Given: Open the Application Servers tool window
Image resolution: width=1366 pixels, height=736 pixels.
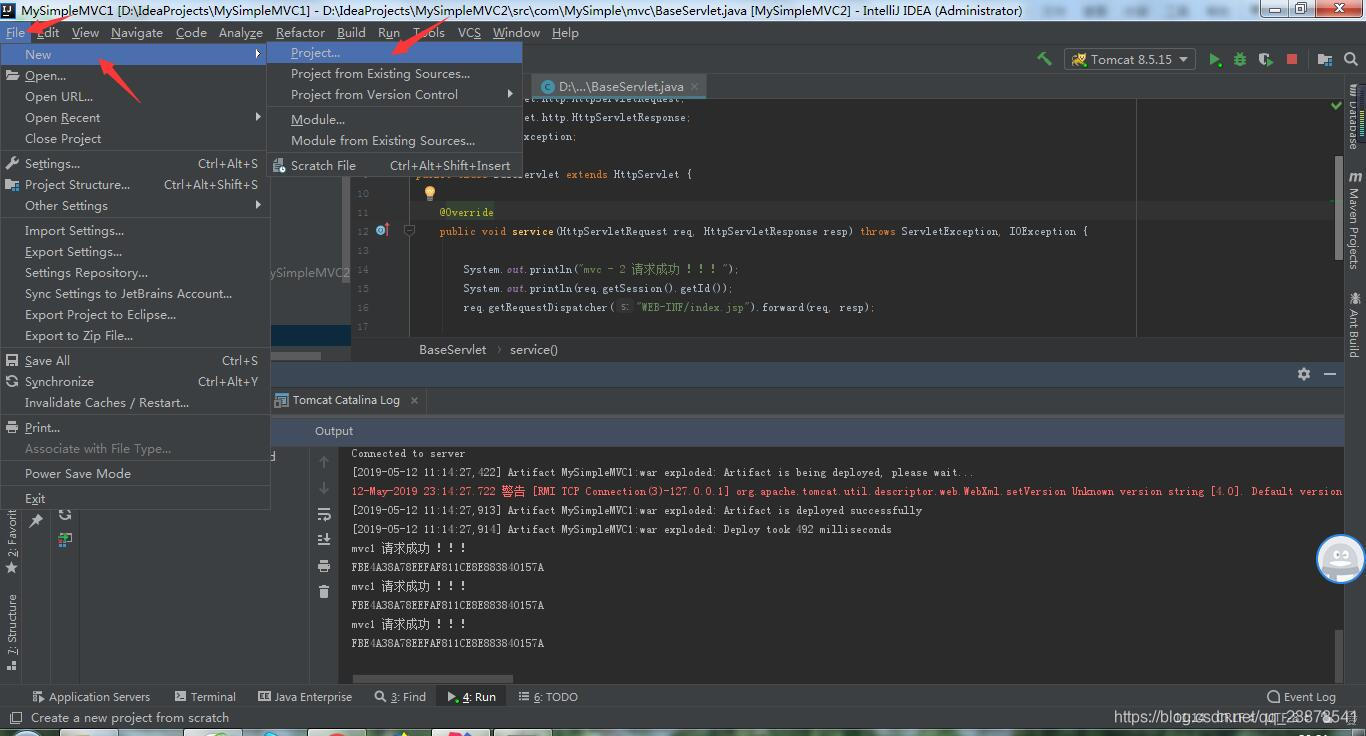Looking at the screenshot, I should tap(91, 697).
